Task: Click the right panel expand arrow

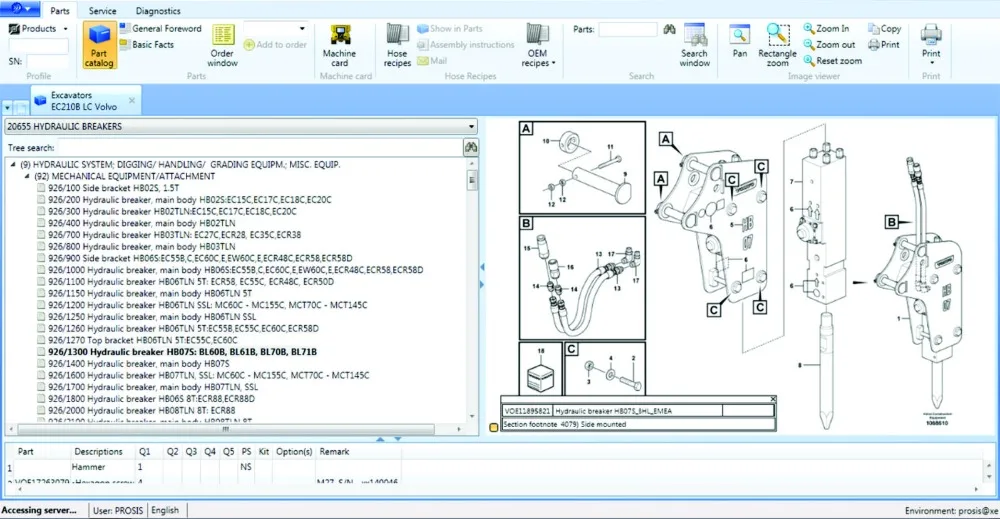Action: pos(482,284)
